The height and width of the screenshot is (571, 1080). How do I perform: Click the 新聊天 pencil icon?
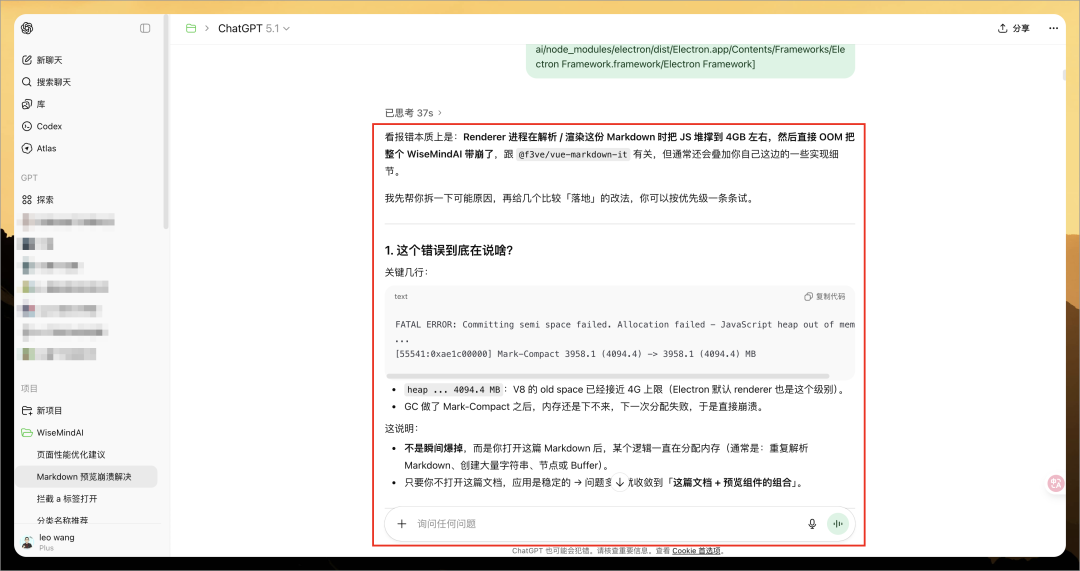(27, 60)
